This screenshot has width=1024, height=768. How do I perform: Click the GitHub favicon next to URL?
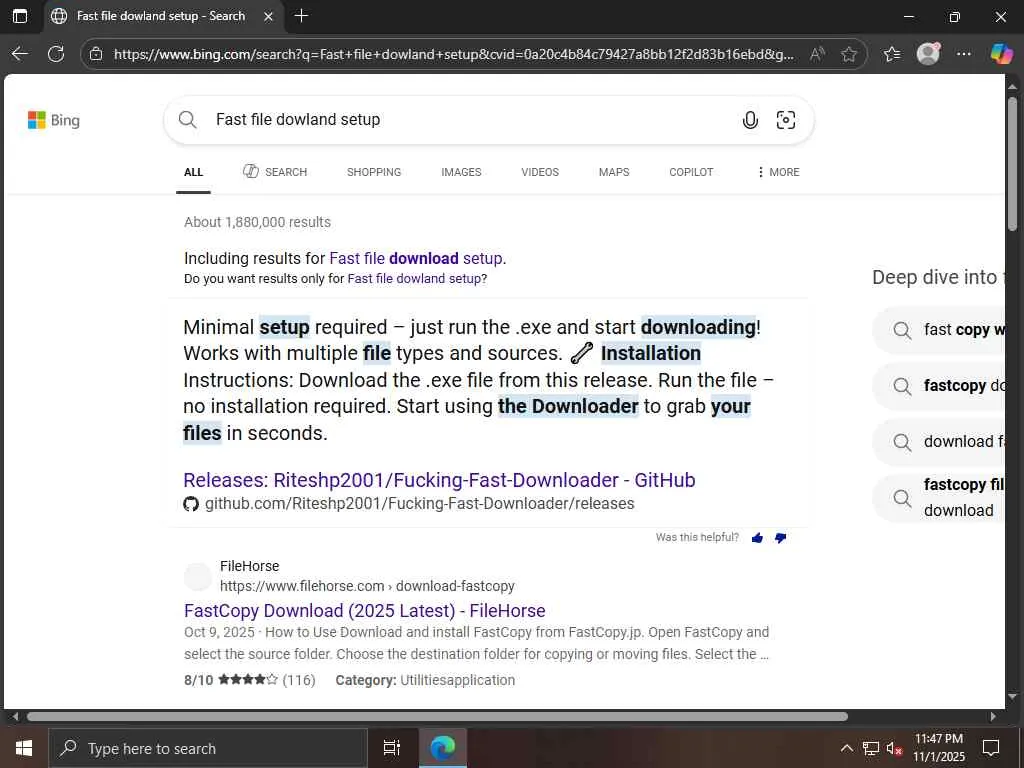tap(191, 504)
